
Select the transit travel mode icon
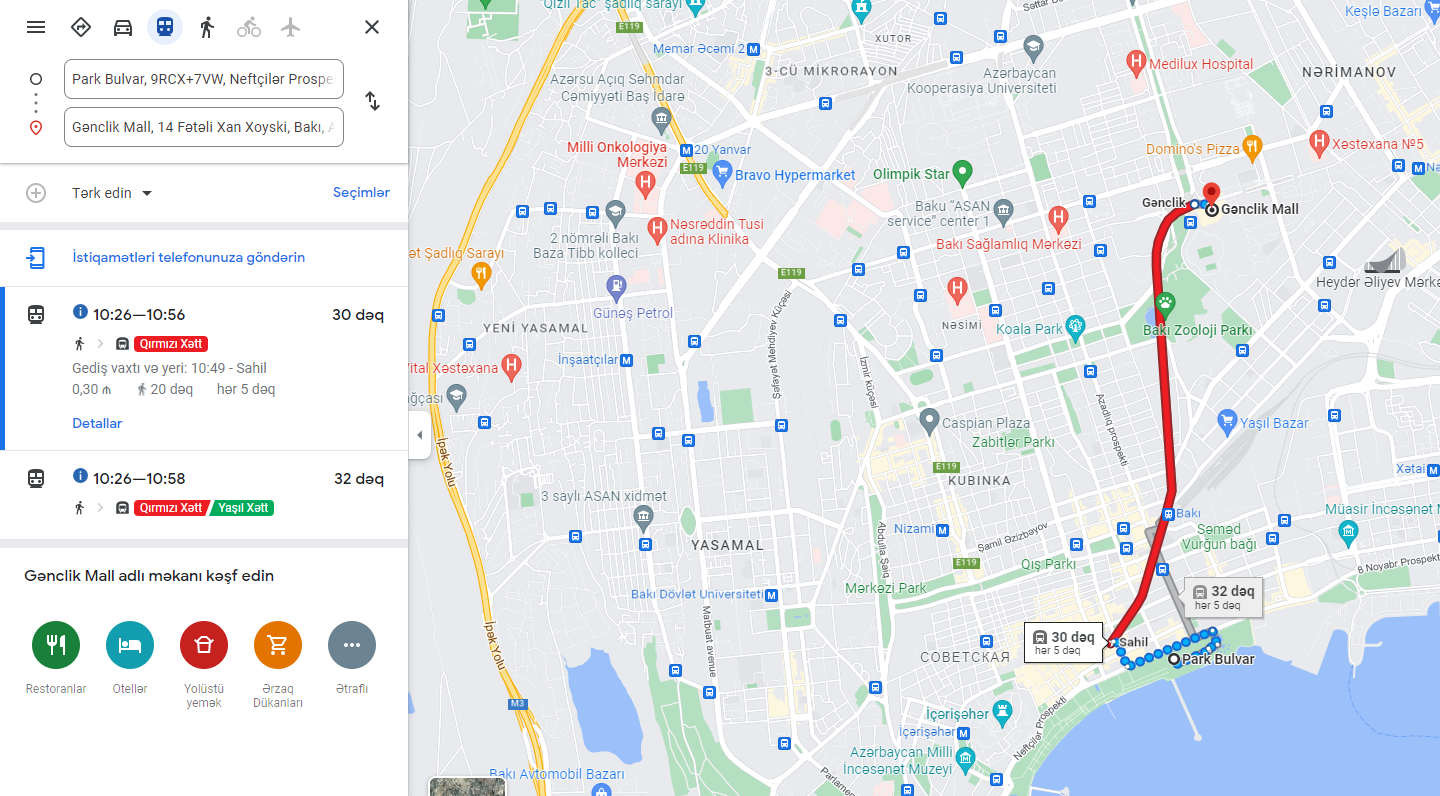[x=165, y=27]
